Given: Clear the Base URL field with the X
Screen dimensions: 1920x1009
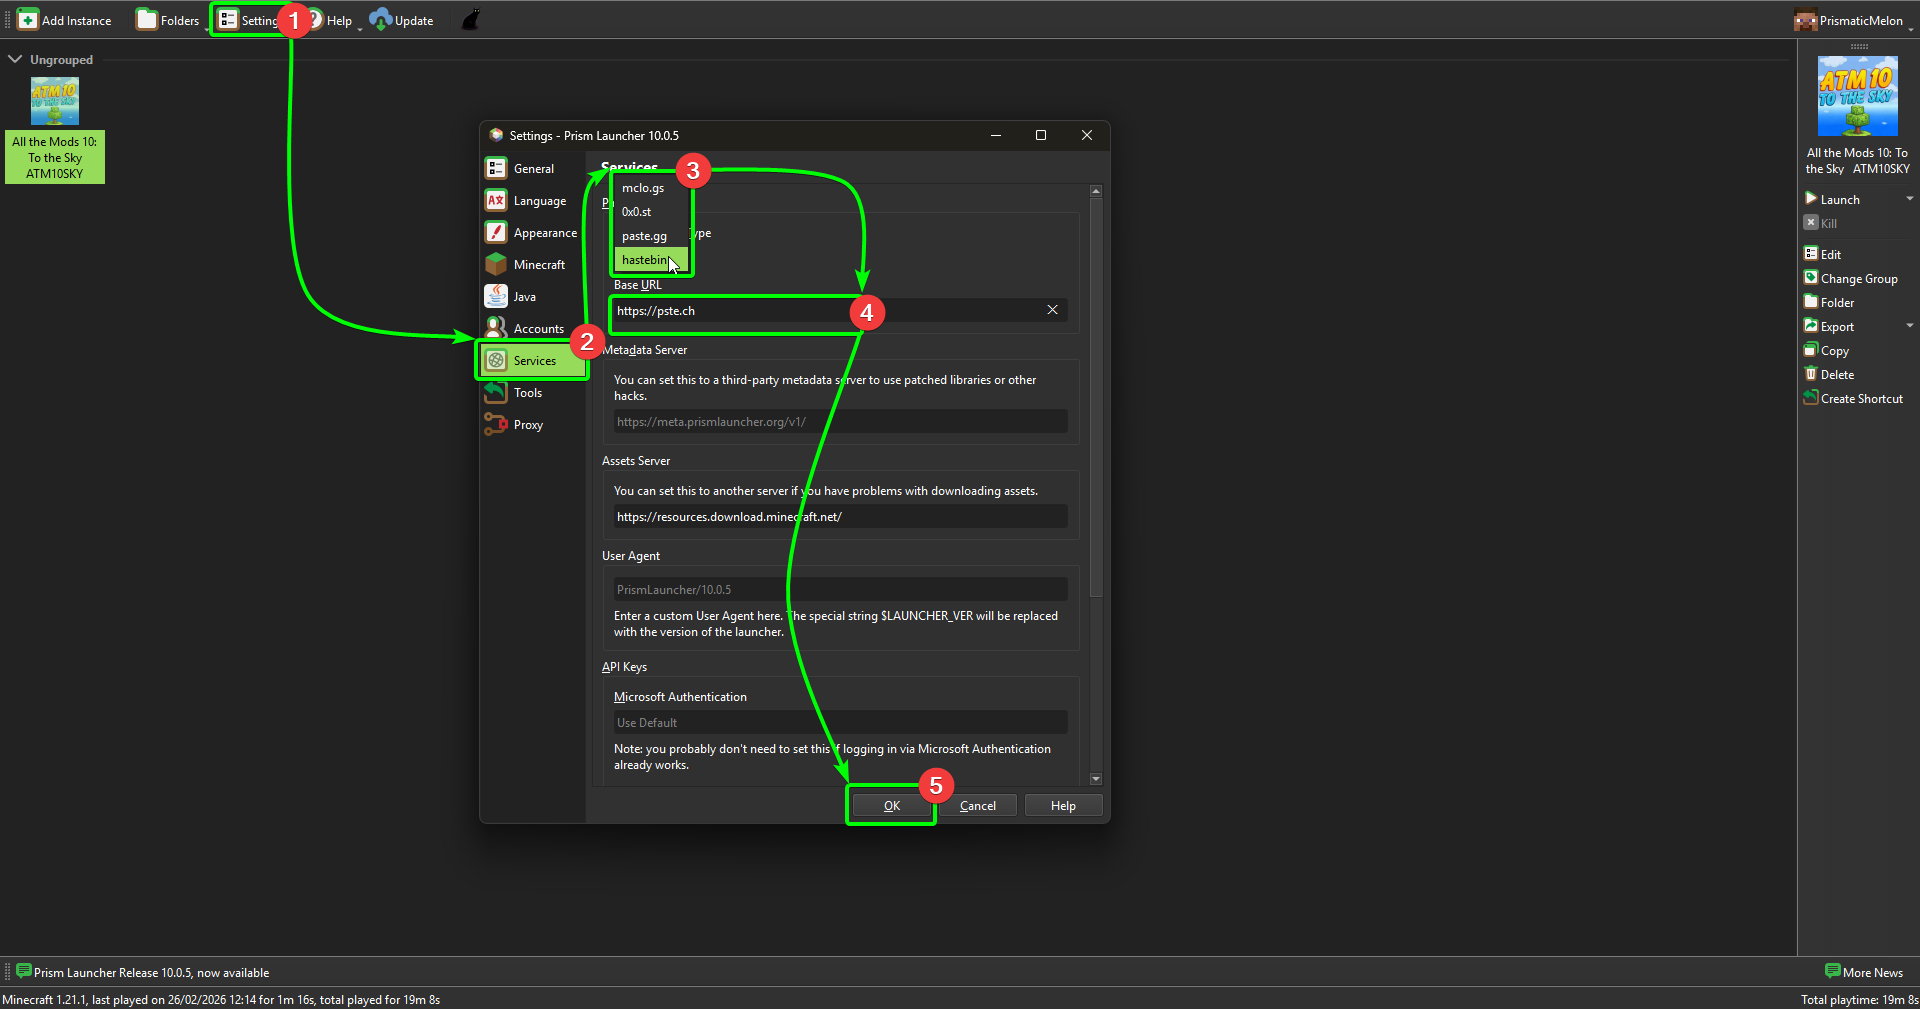Looking at the screenshot, I should click(x=1052, y=310).
